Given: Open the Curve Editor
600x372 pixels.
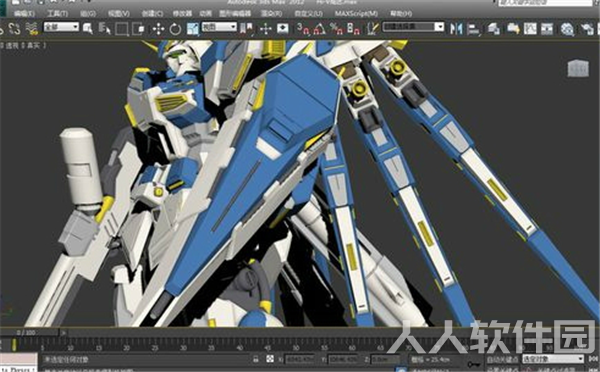Looking at the screenshot, I should (x=530, y=29).
